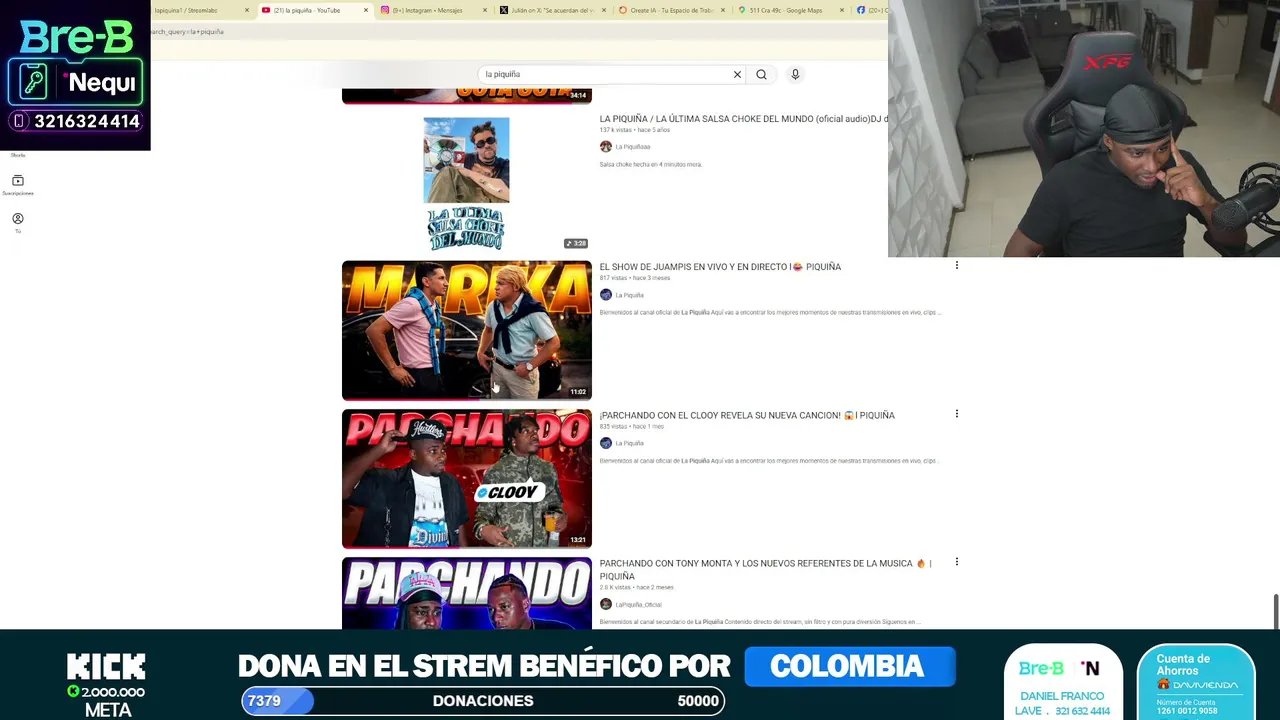
Task: Click the browser address bar URL
Action: tap(188, 32)
